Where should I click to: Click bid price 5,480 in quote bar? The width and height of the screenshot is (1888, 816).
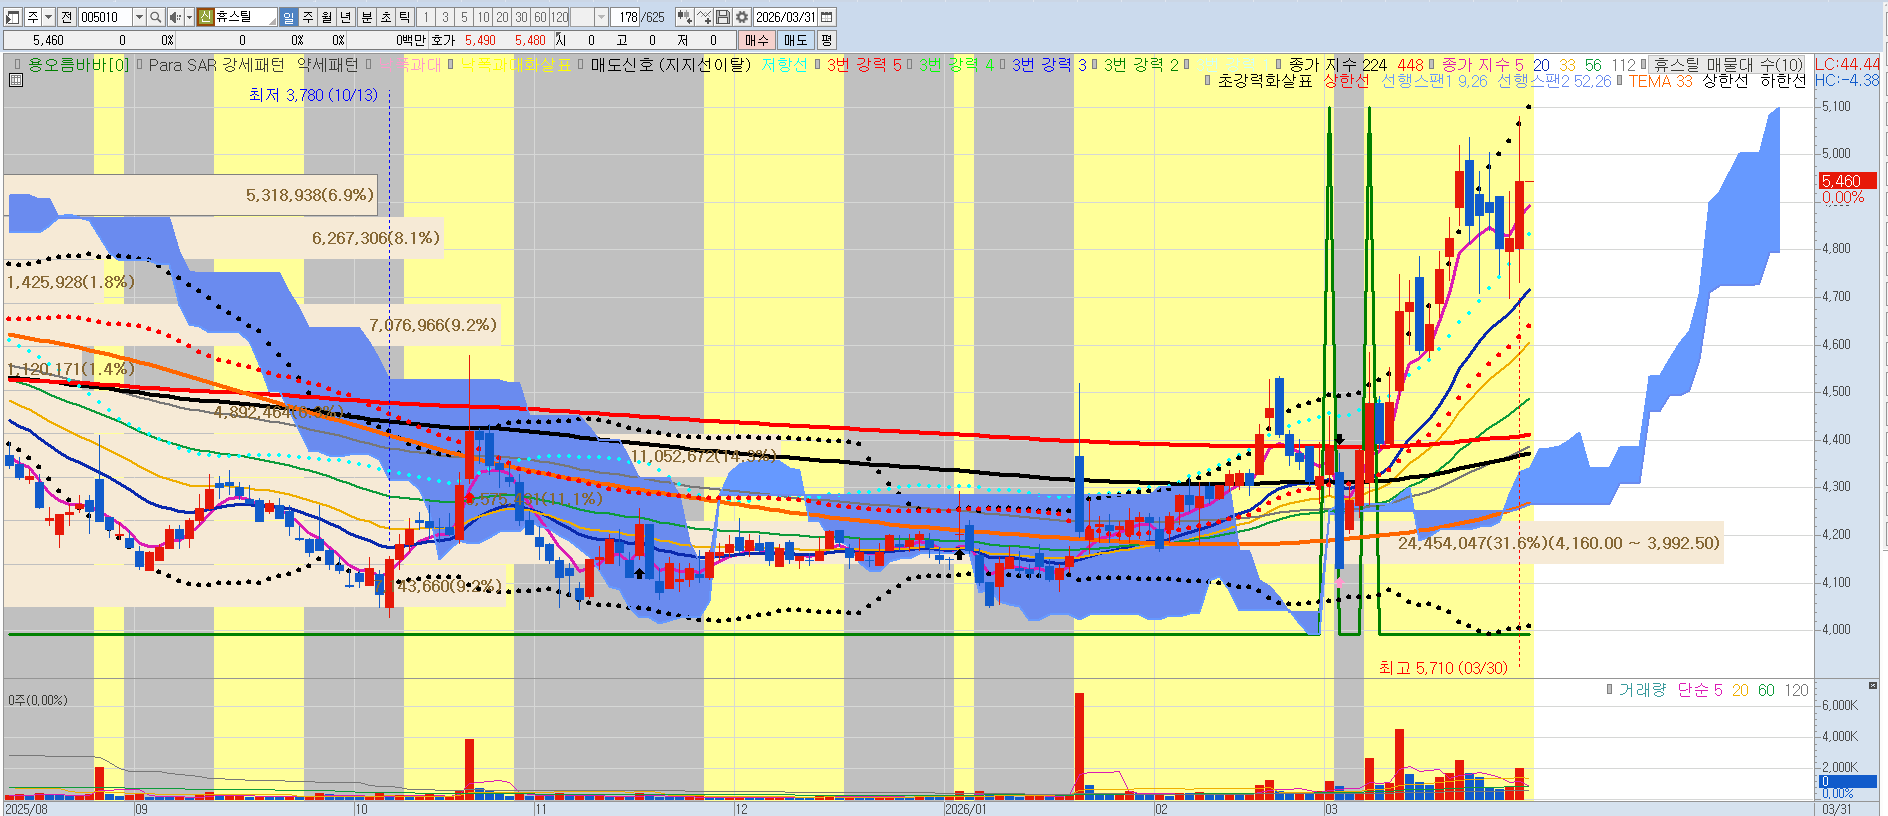pyautogui.click(x=530, y=40)
